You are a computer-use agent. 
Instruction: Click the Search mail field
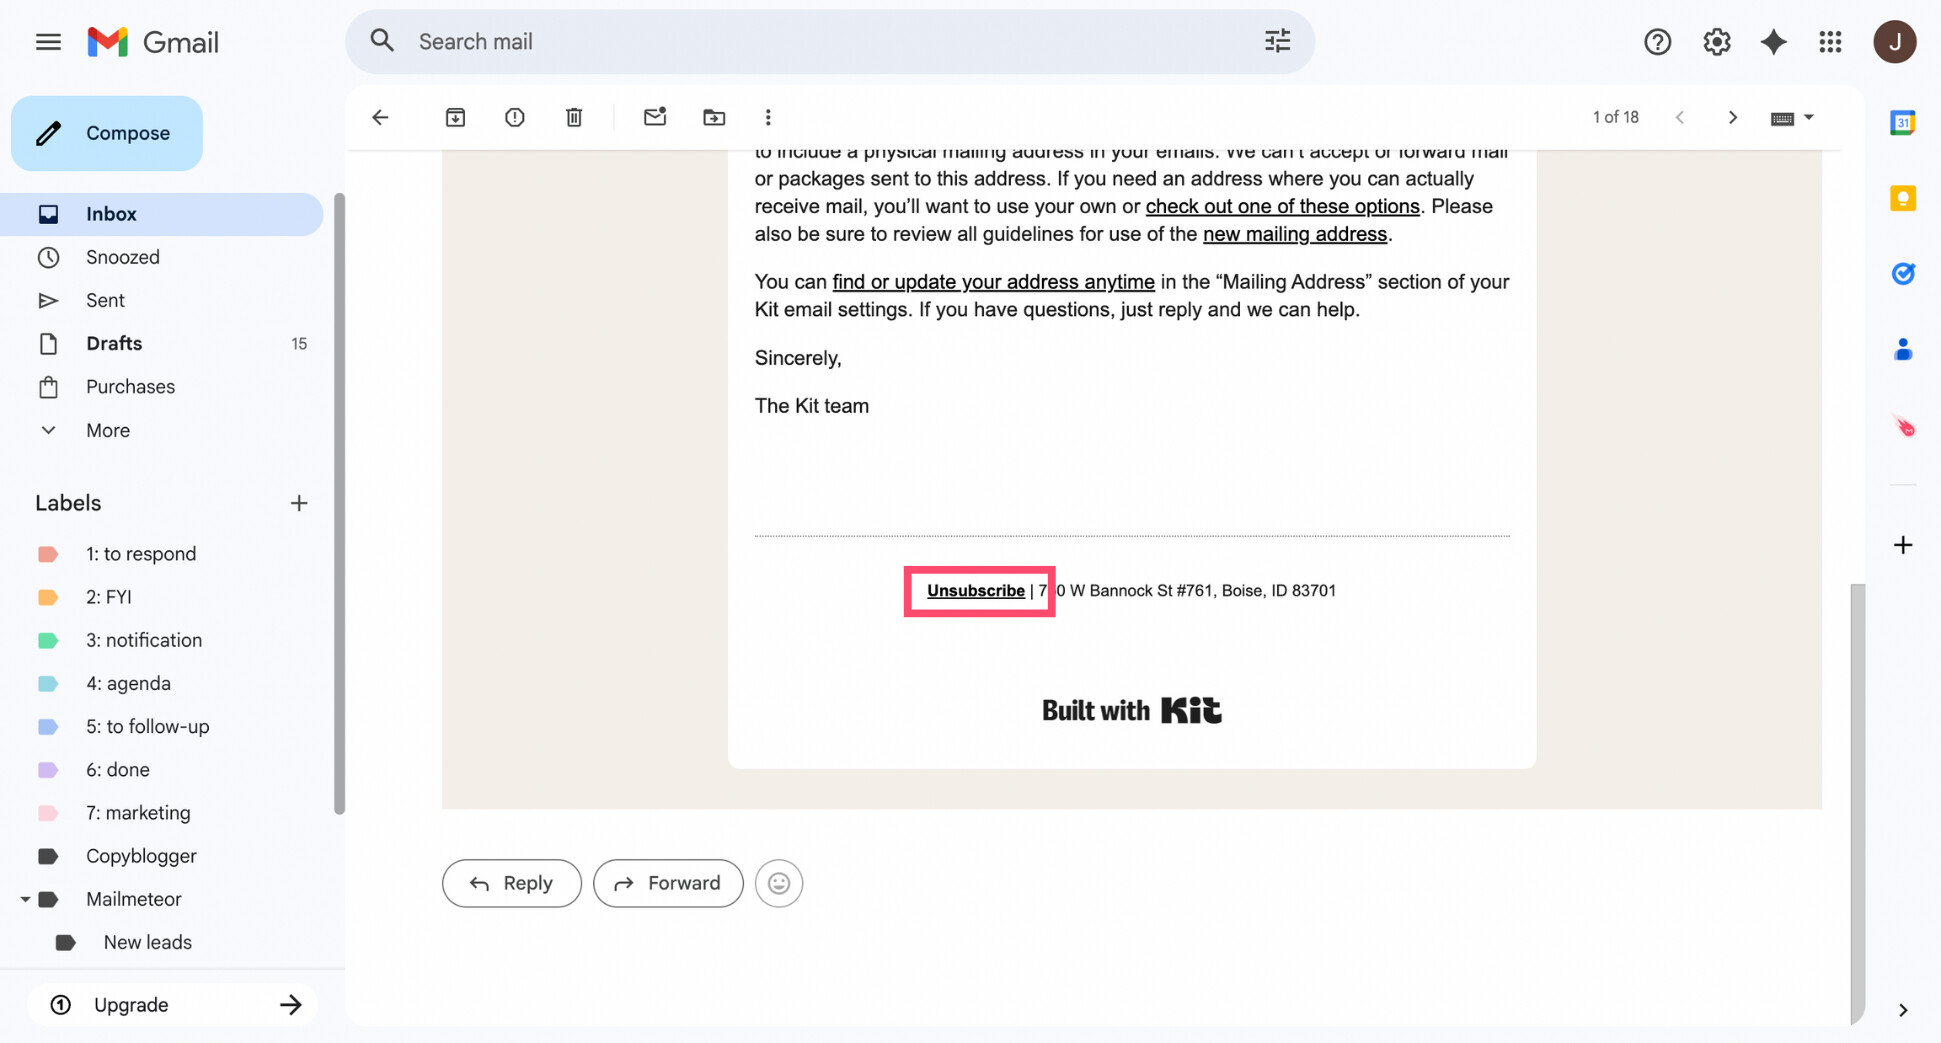pyautogui.click(x=700, y=41)
